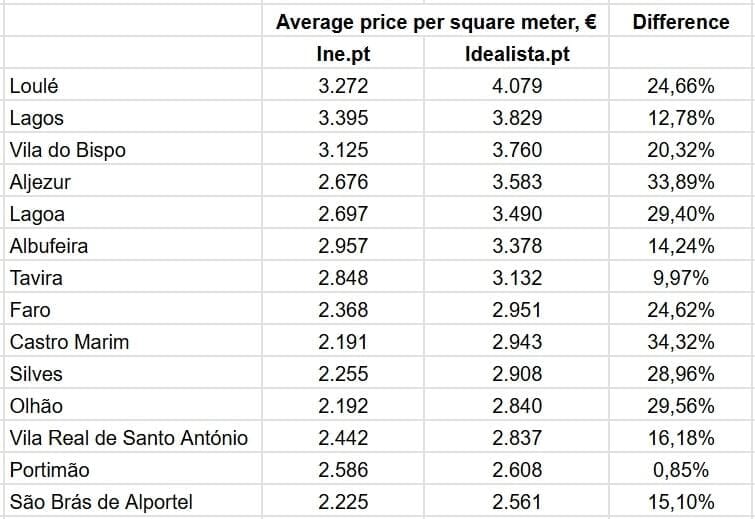The width and height of the screenshot is (755, 519).
Task: Click Portimão difference value 0,85%
Action: click(681, 470)
